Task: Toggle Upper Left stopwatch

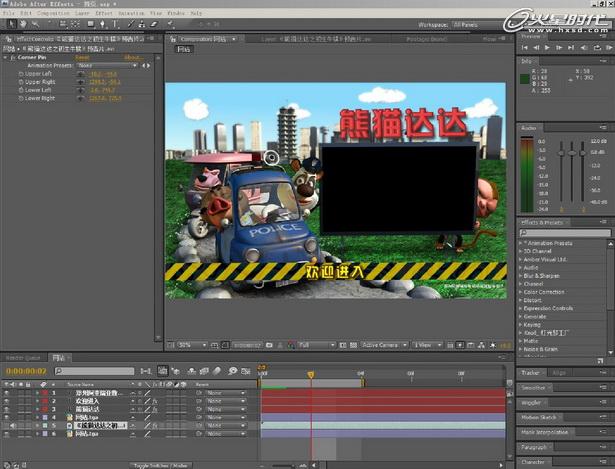Action: (21, 74)
